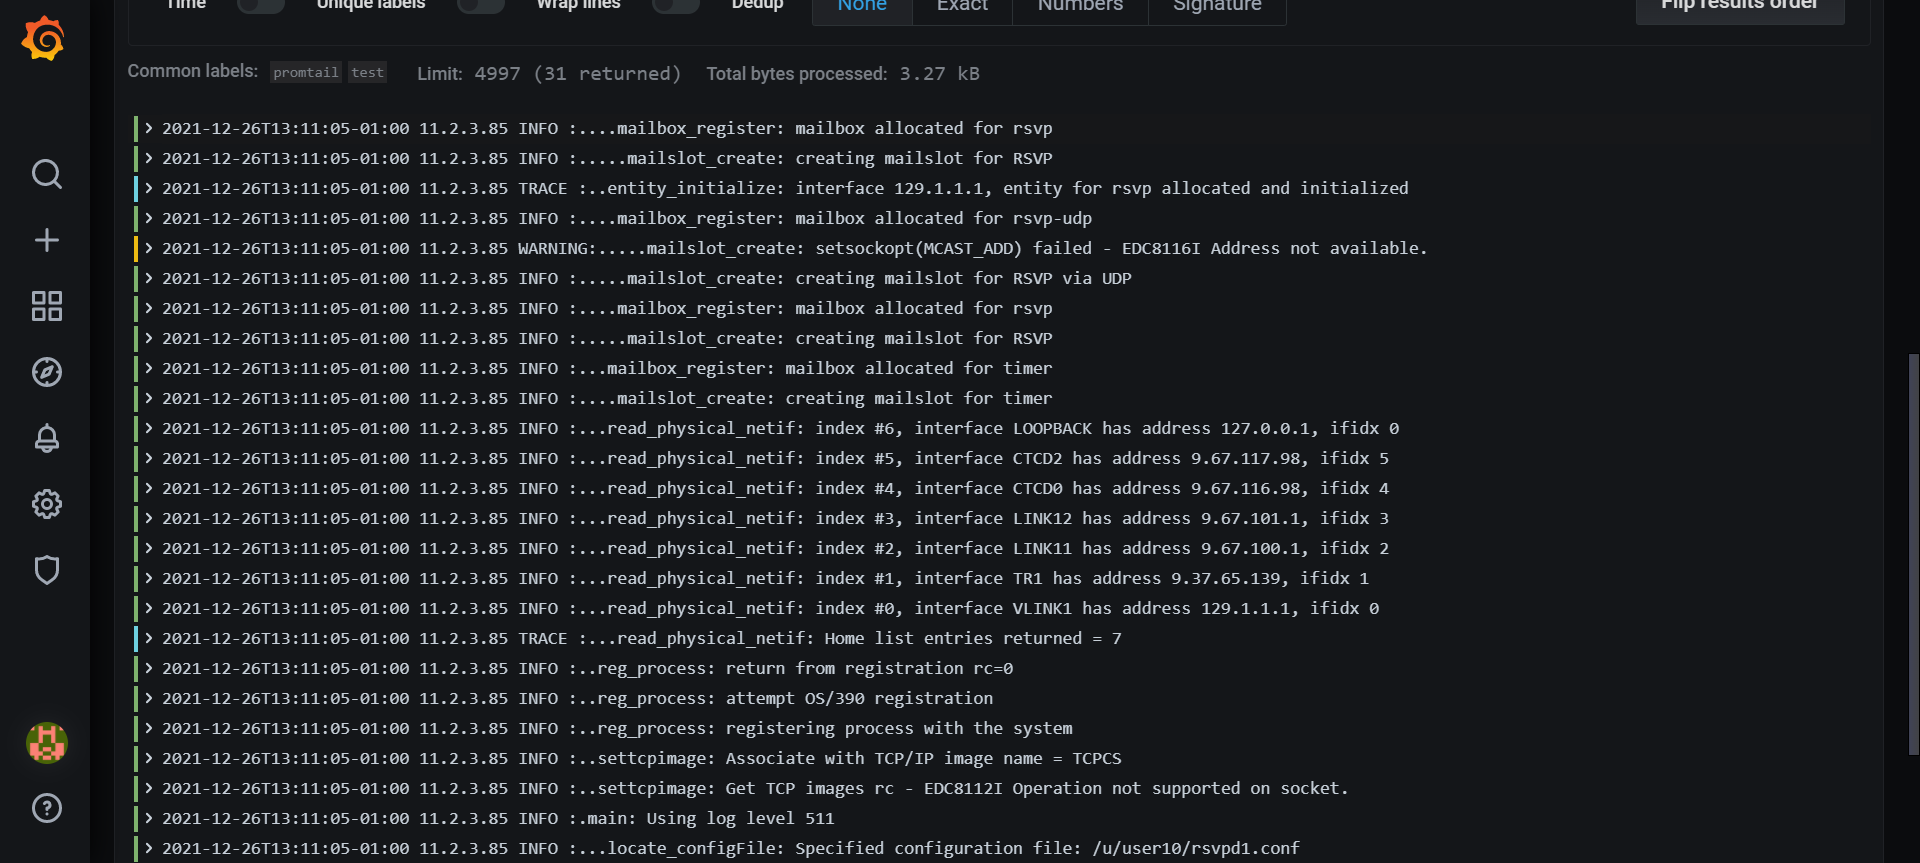Toggle the Wrap lines switch
The height and width of the screenshot is (863, 1920).
[675, 5]
